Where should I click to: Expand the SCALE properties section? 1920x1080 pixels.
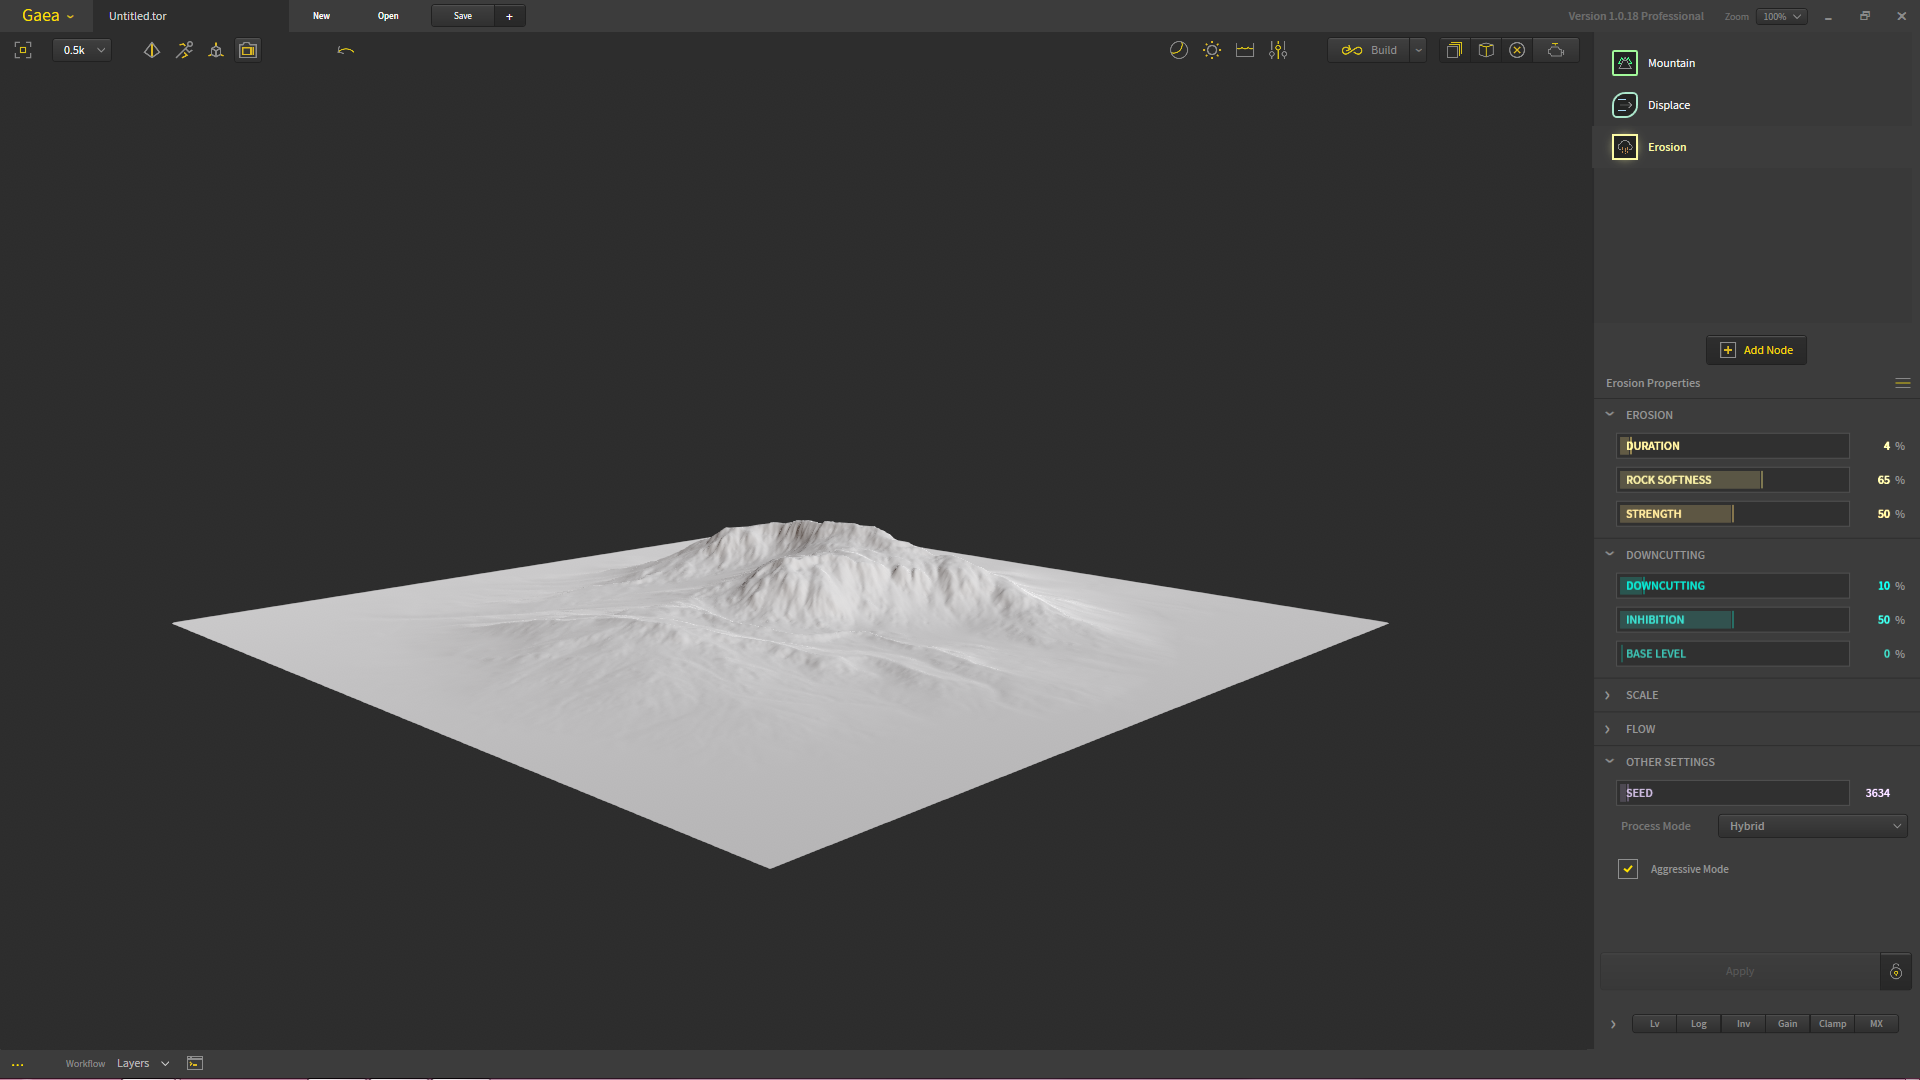click(1641, 695)
